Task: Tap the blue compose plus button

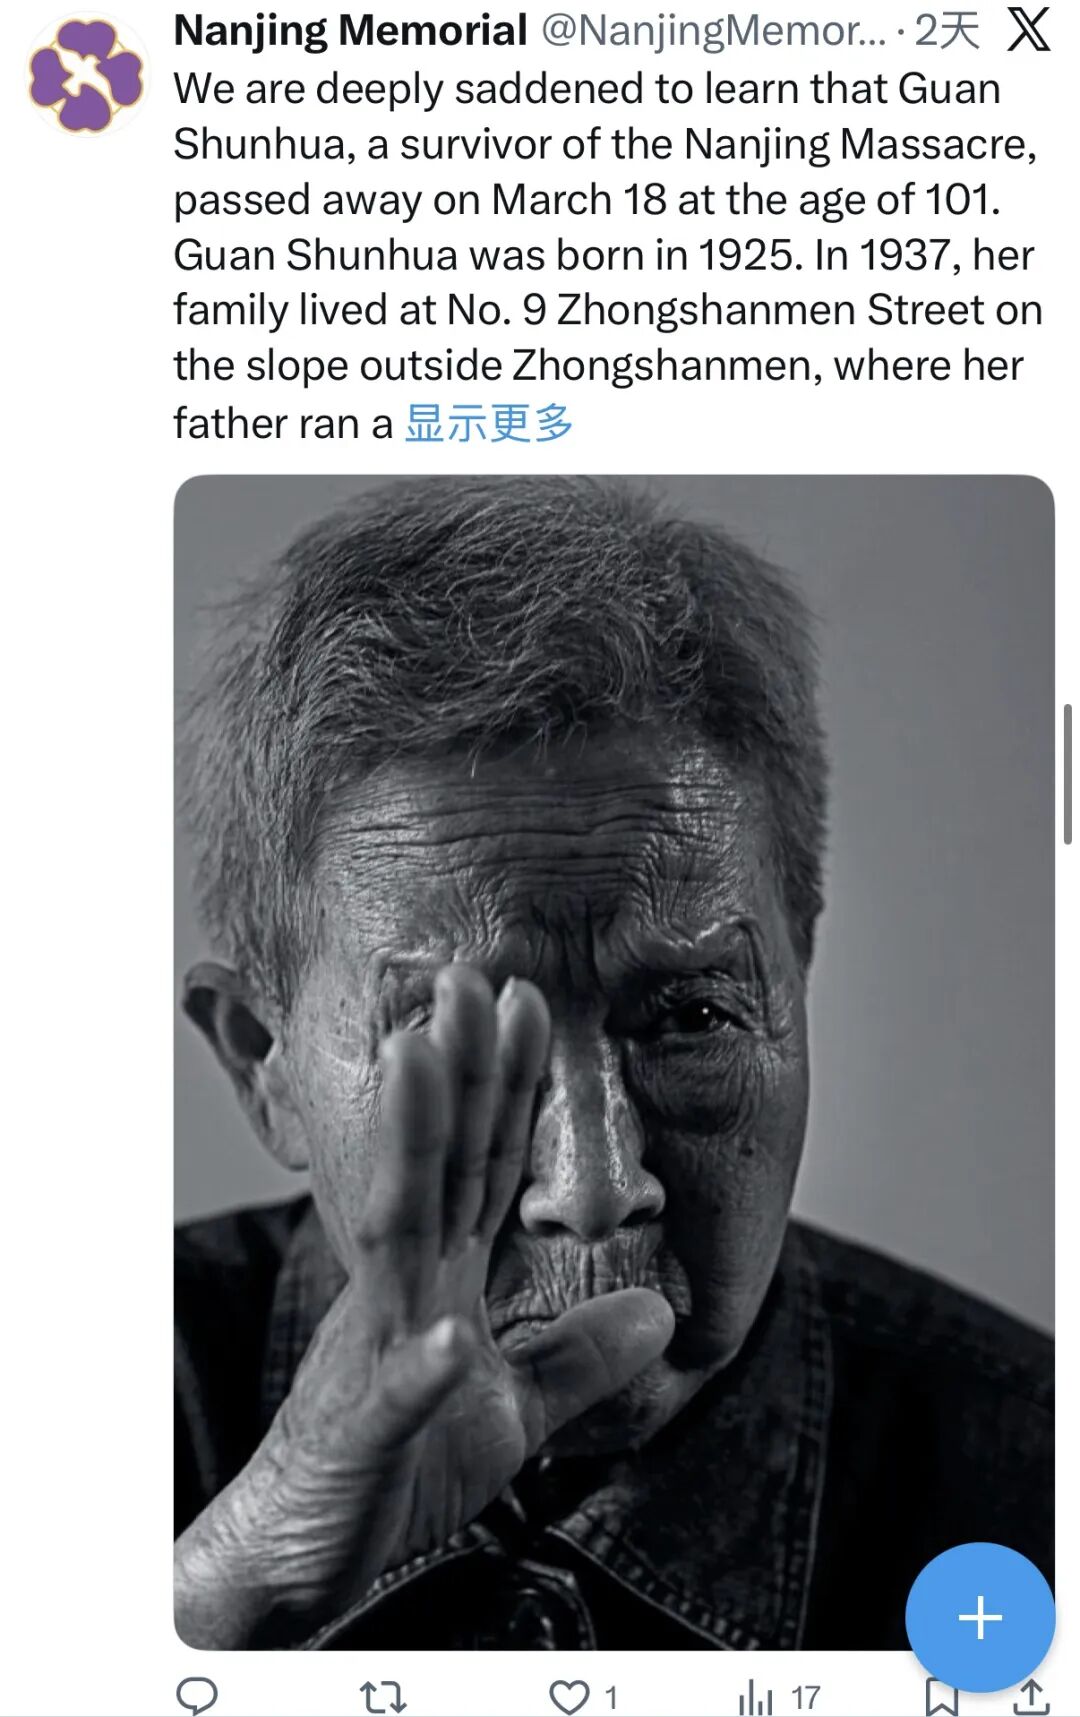Action: 980,1617
